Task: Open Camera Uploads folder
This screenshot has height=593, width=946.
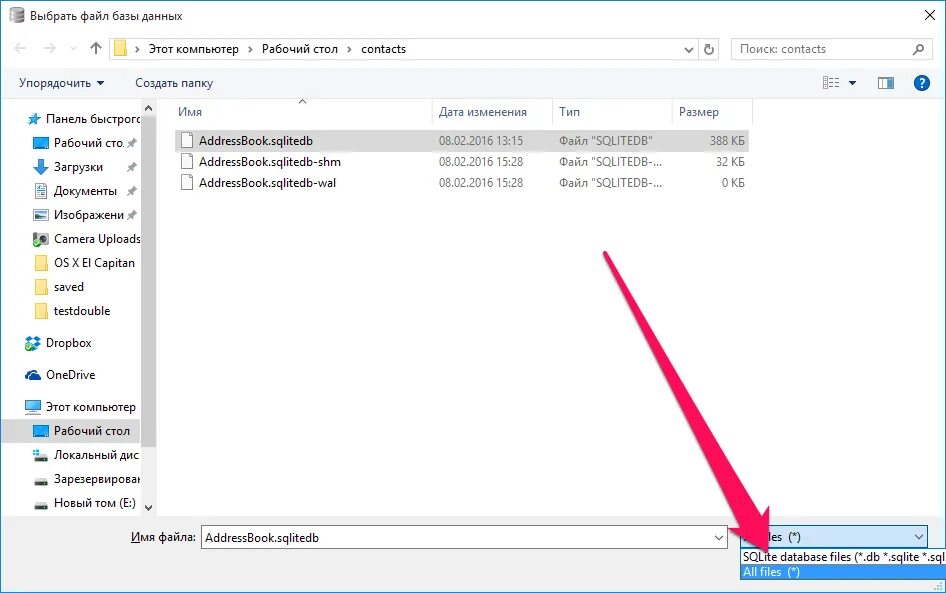Action: pyautogui.click(x=86, y=239)
